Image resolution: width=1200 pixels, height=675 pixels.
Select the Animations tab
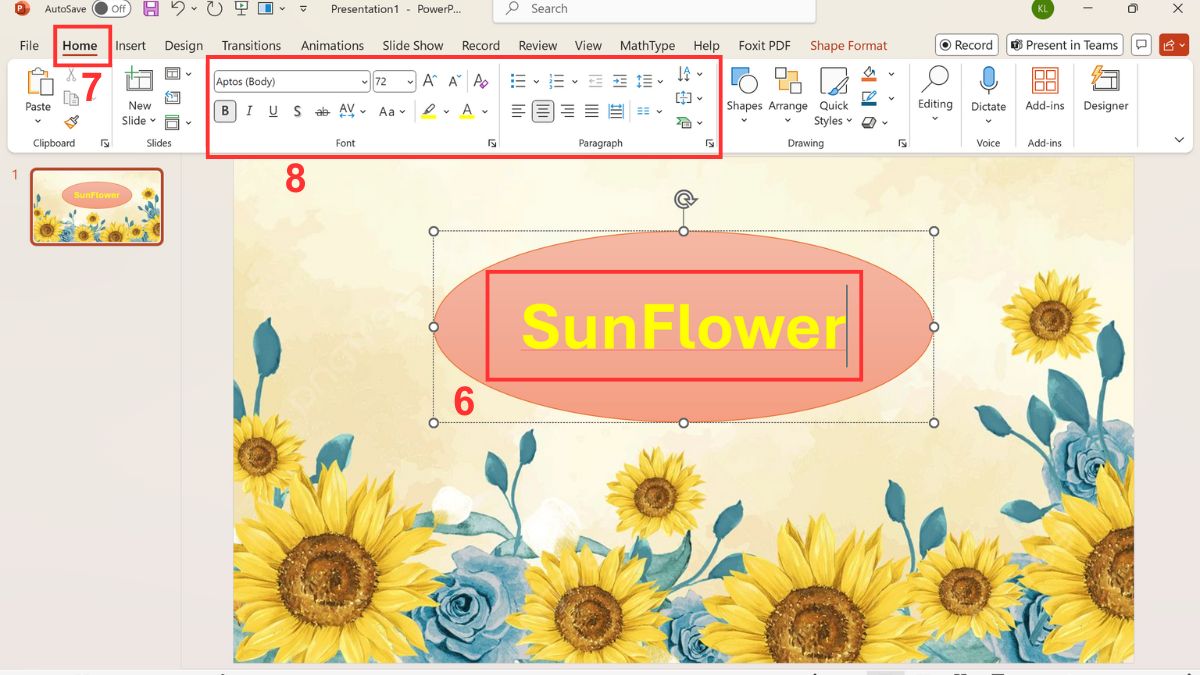point(332,45)
